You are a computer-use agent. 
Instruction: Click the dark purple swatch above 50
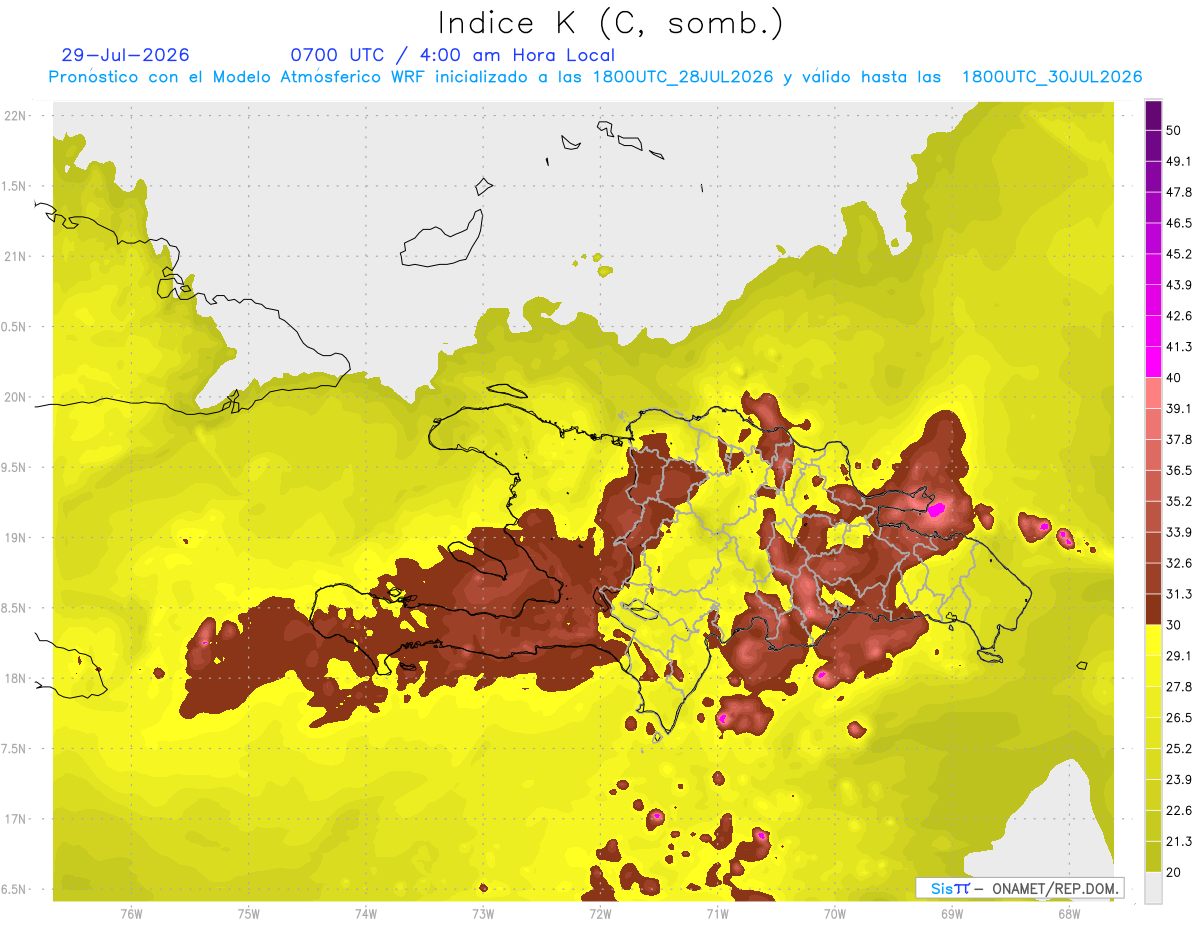pos(1153,115)
